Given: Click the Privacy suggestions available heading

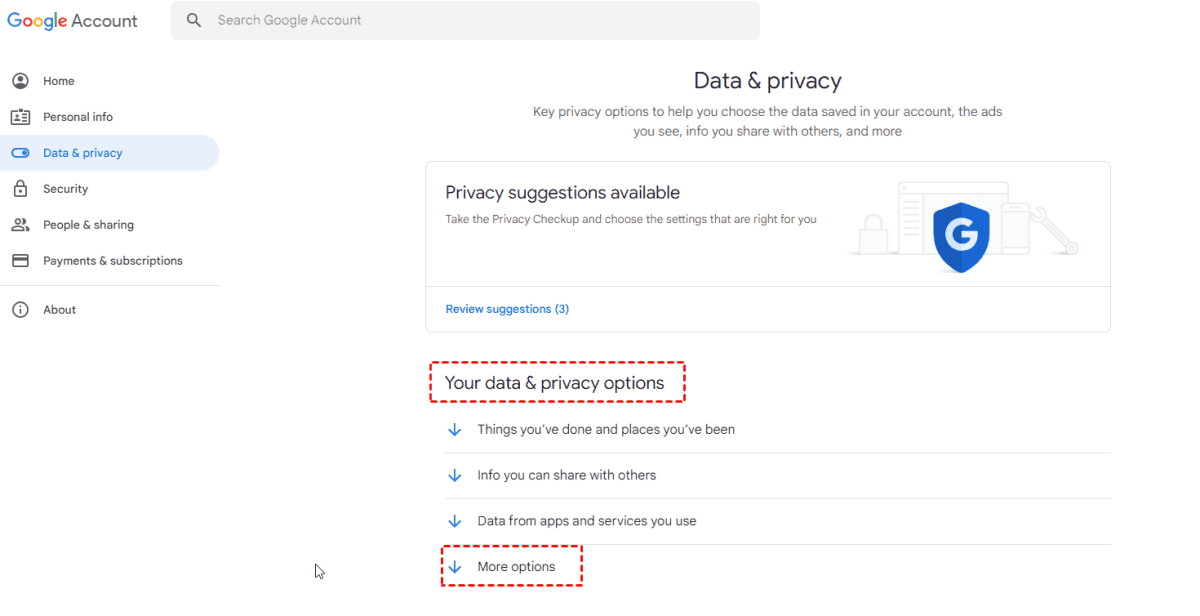Looking at the screenshot, I should click(562, 193).
